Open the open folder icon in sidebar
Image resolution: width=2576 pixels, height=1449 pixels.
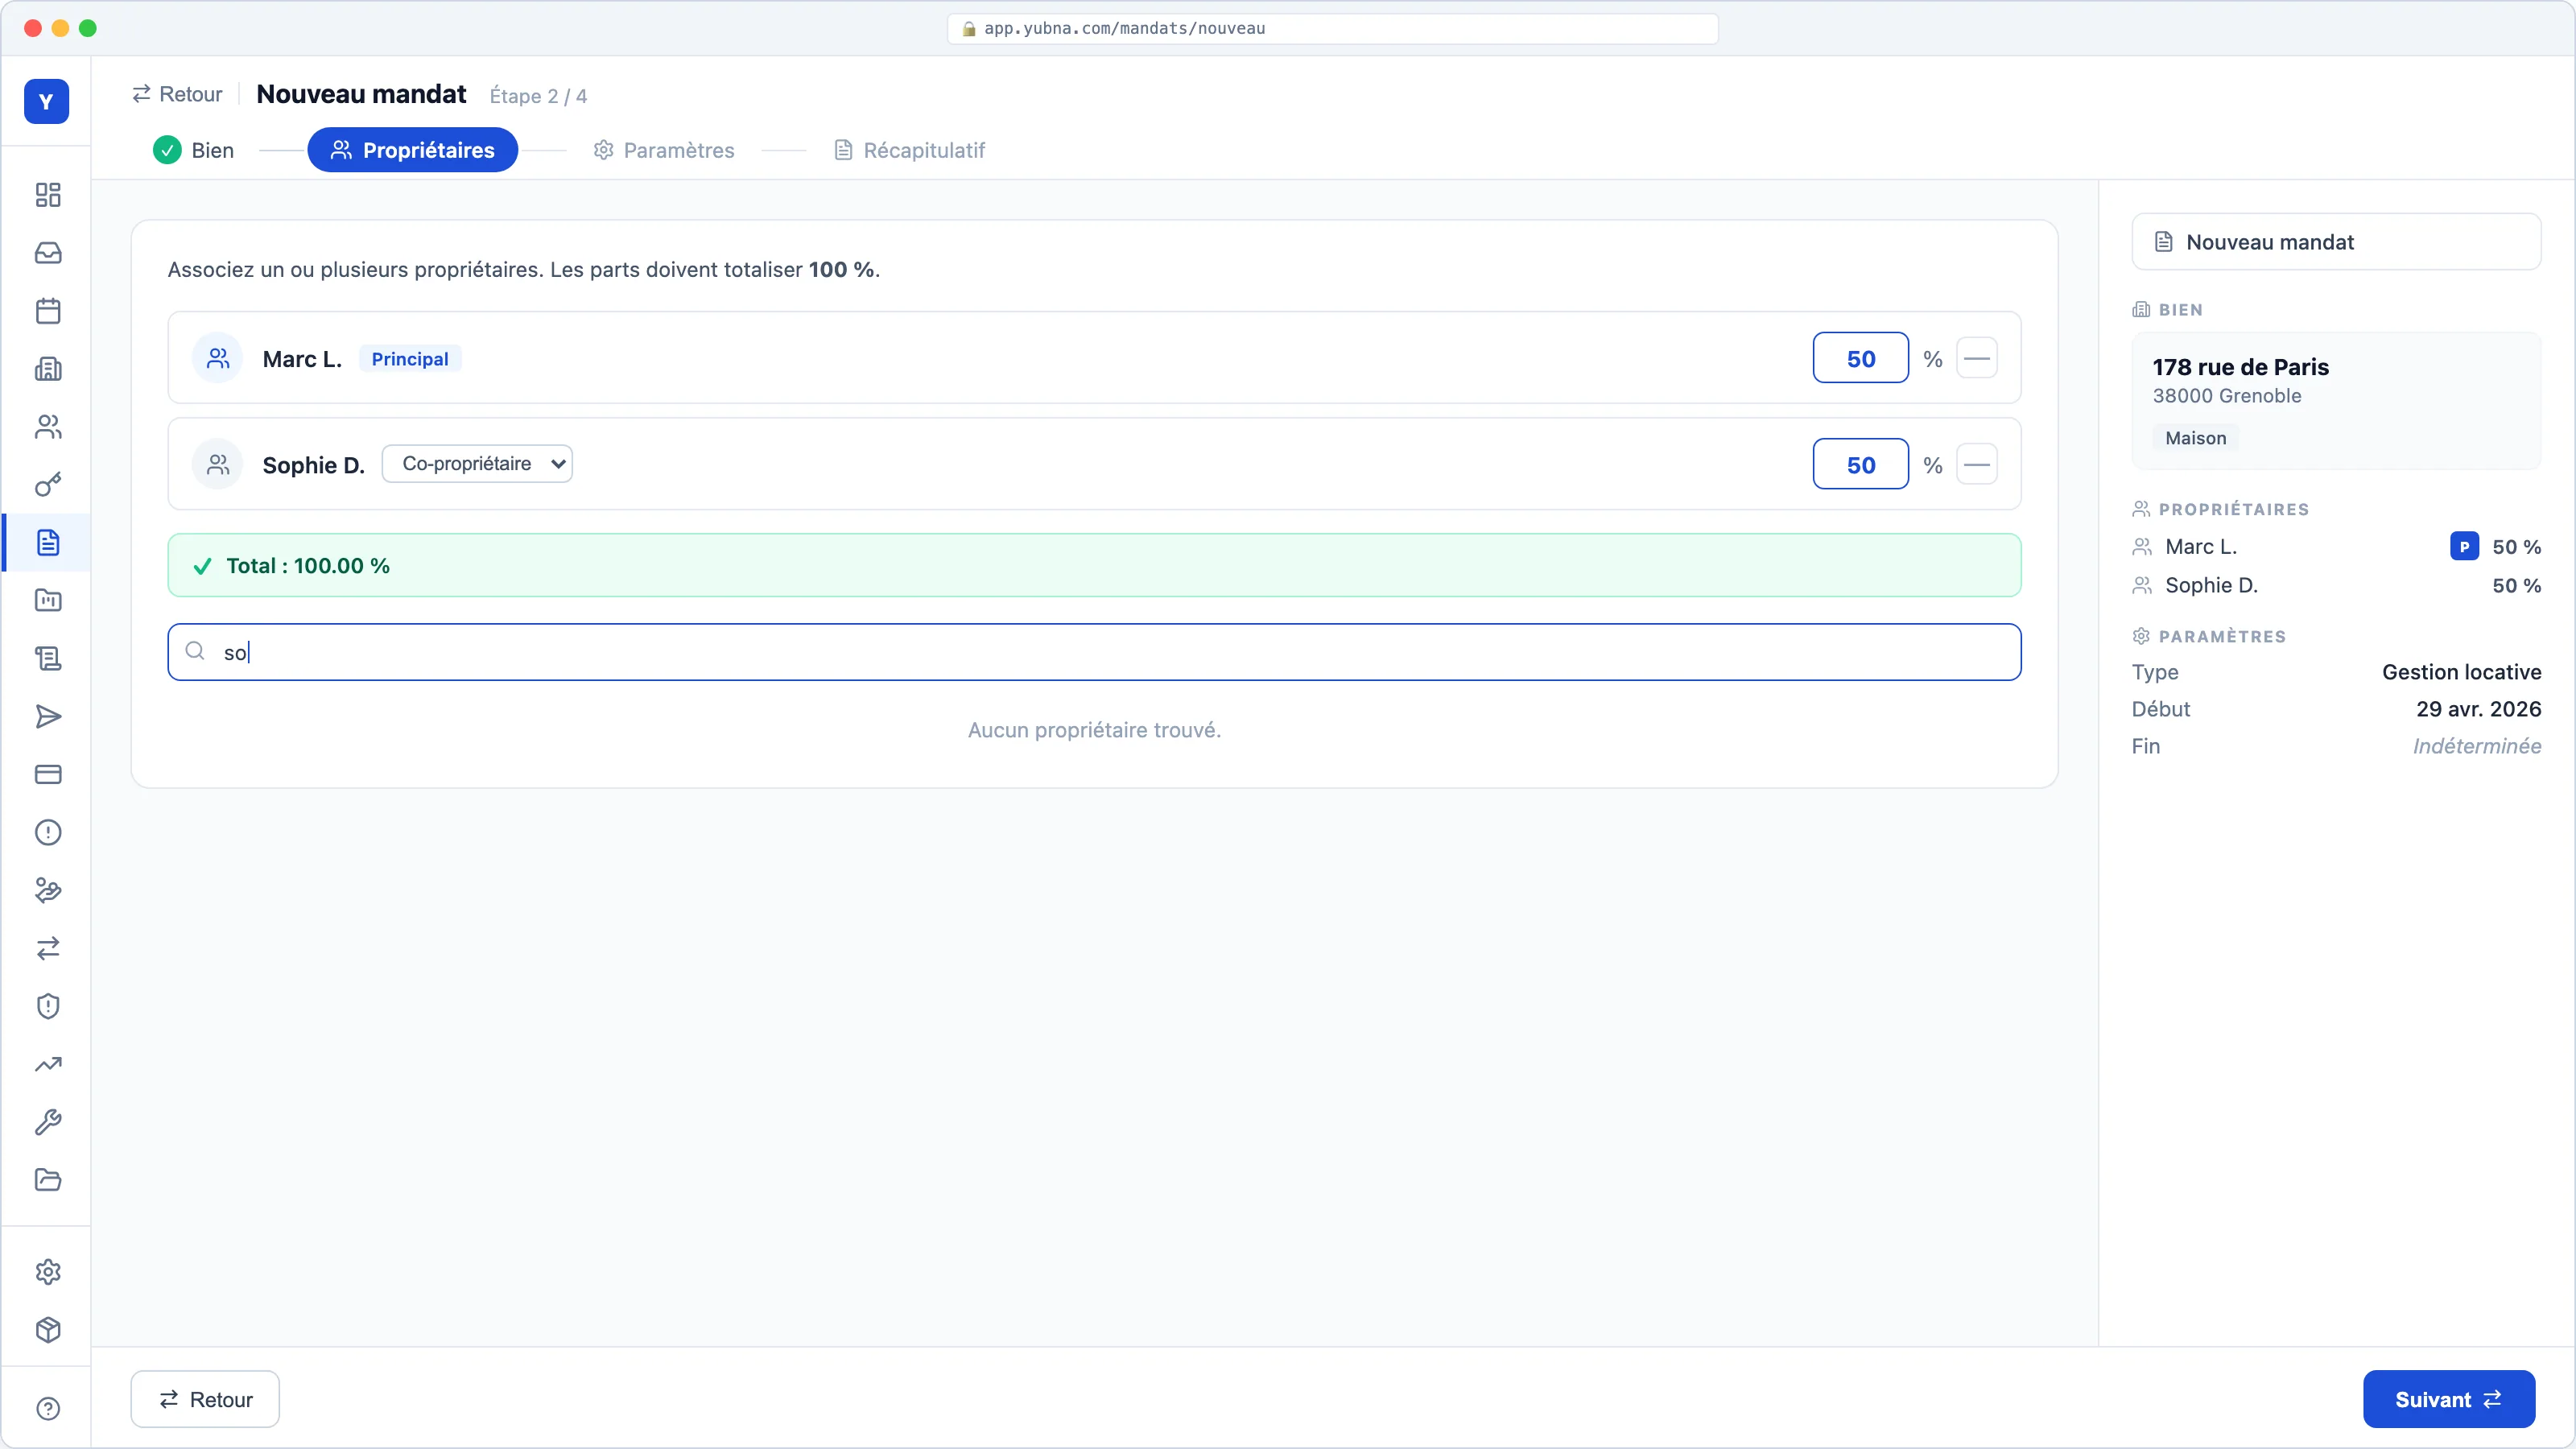(48, 1180)
